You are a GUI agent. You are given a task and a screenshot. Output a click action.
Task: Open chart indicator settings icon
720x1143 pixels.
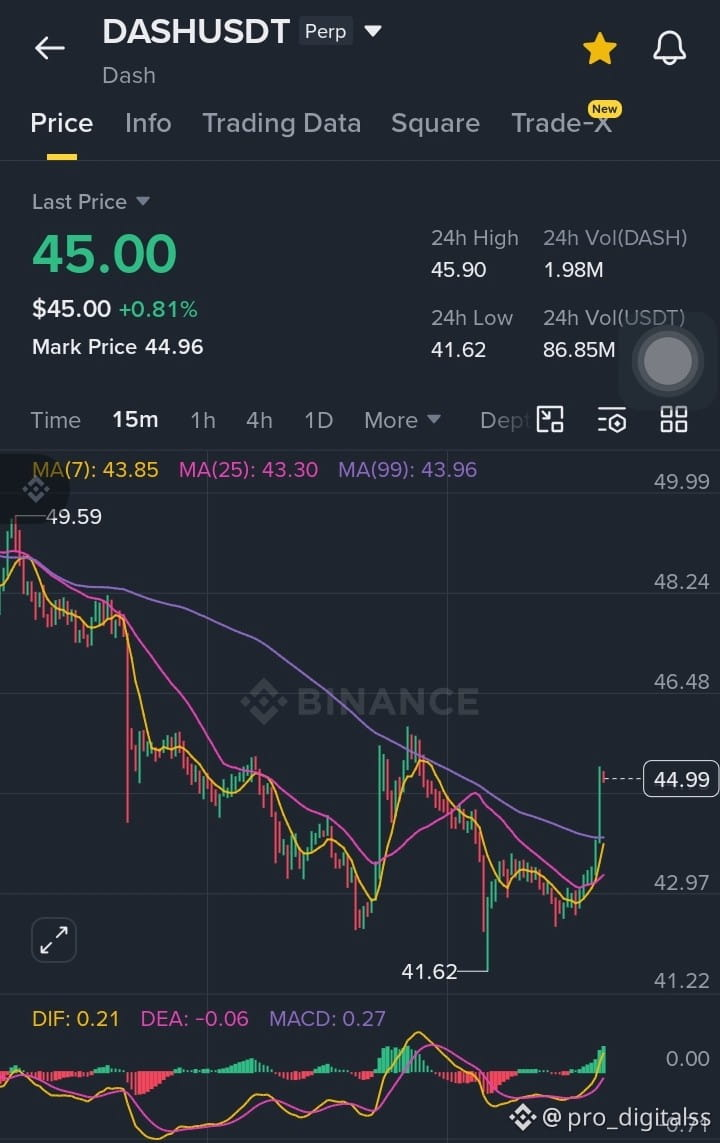coord(611,420)
